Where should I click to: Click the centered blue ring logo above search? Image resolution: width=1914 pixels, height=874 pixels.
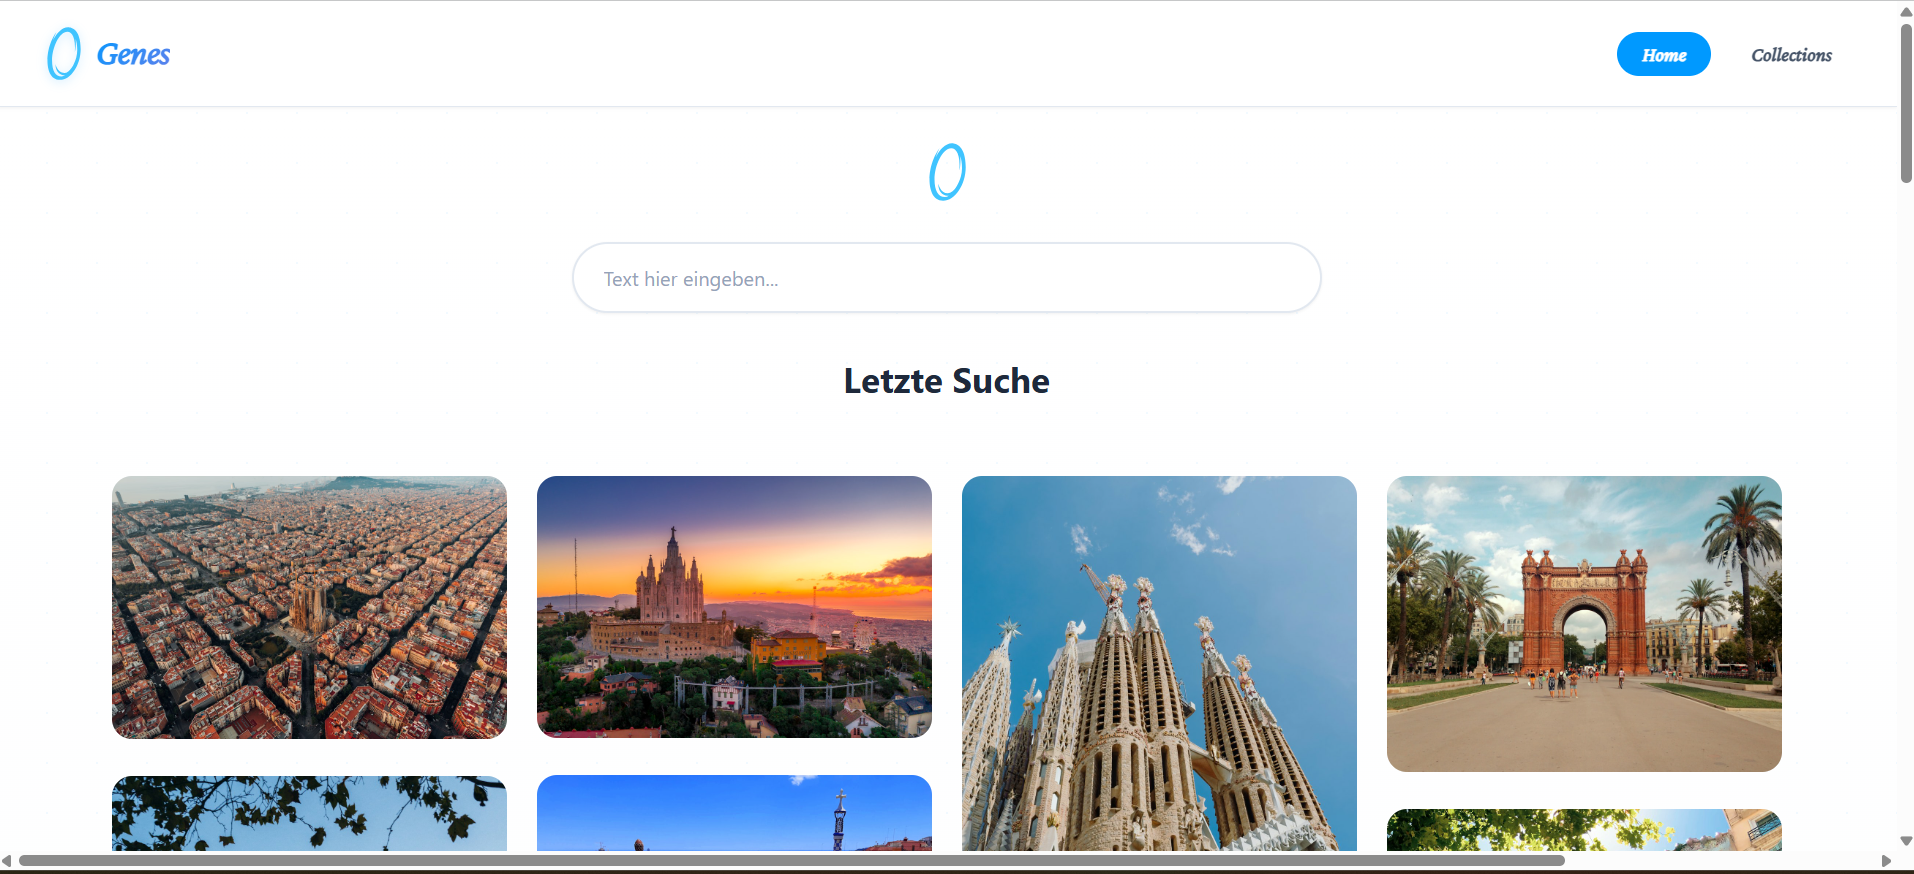click(947, 172)
